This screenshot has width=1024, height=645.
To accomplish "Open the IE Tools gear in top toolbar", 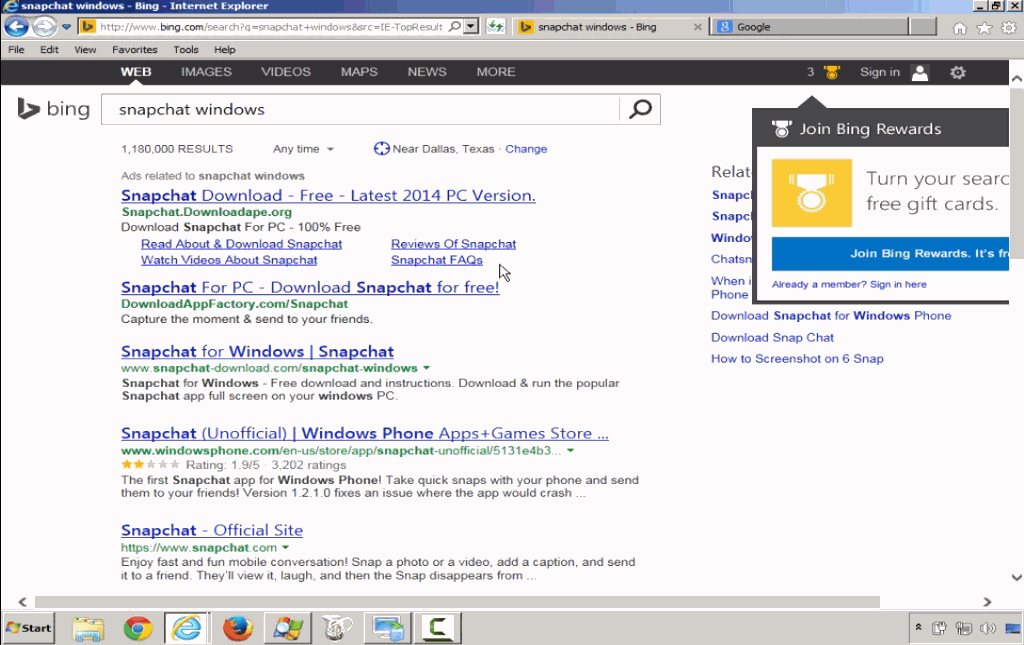I will click(x=1009, y=27).
